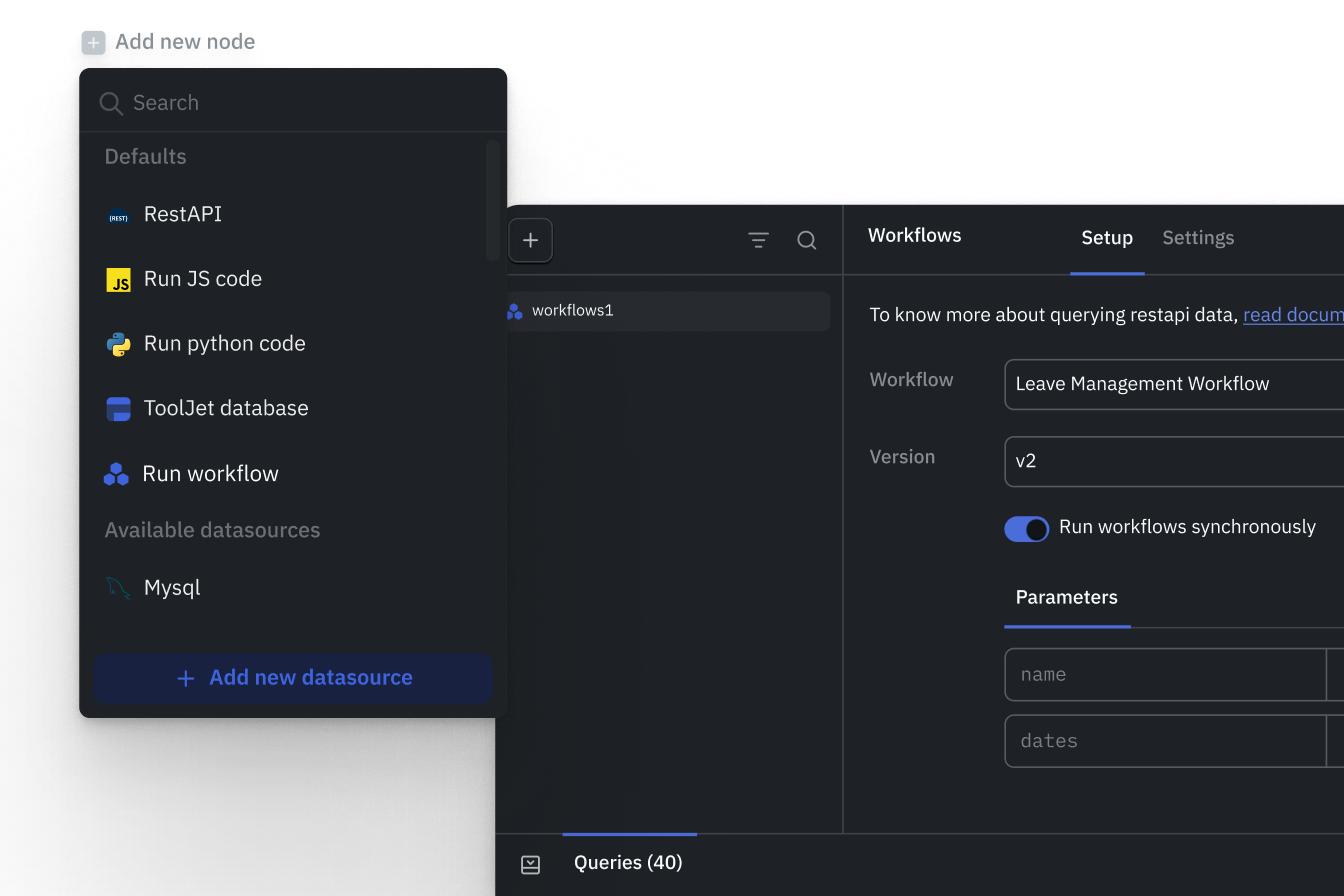Click the Workflow field label
Screen dimensions: 1344x896
[912, 380]
